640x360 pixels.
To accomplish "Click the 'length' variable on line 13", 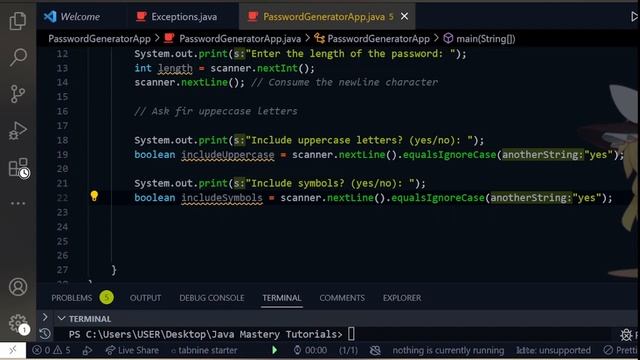I will [175, 68].
